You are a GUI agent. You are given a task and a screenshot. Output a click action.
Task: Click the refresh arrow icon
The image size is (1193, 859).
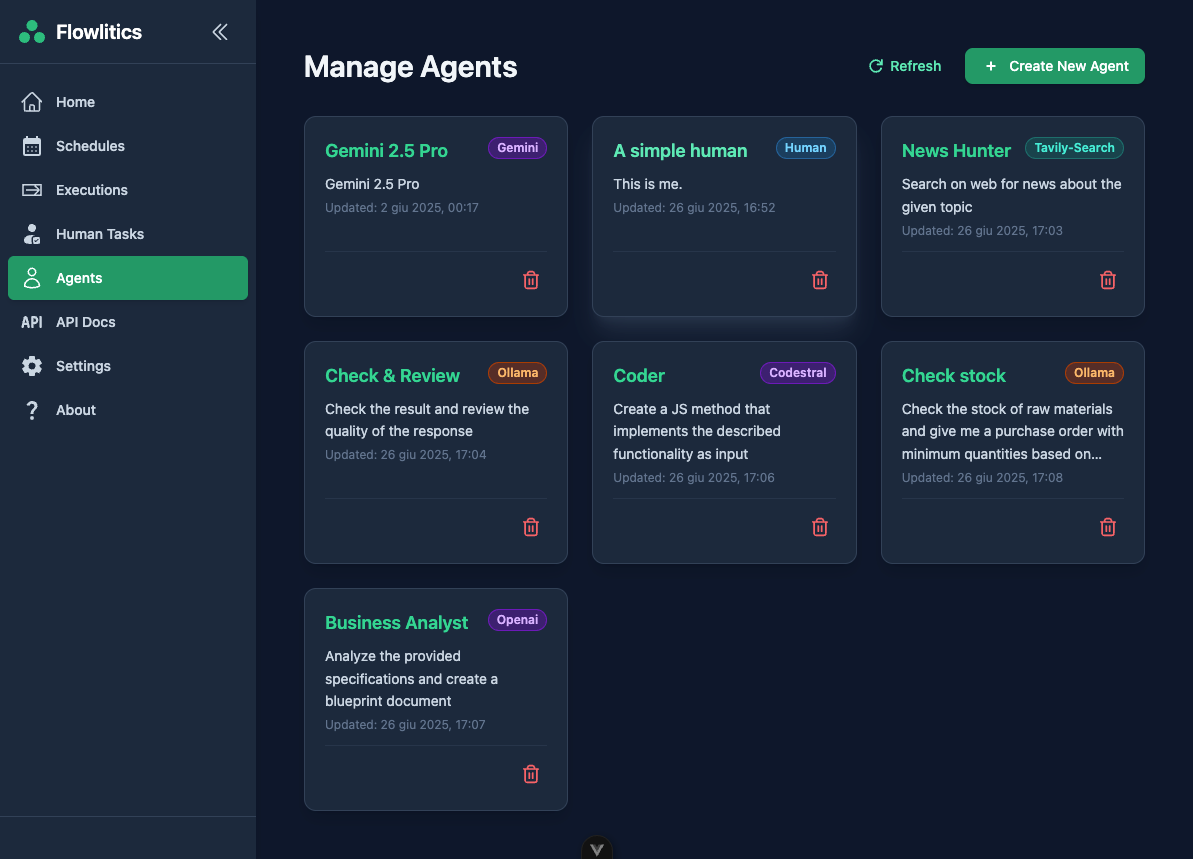click(876, 66)
